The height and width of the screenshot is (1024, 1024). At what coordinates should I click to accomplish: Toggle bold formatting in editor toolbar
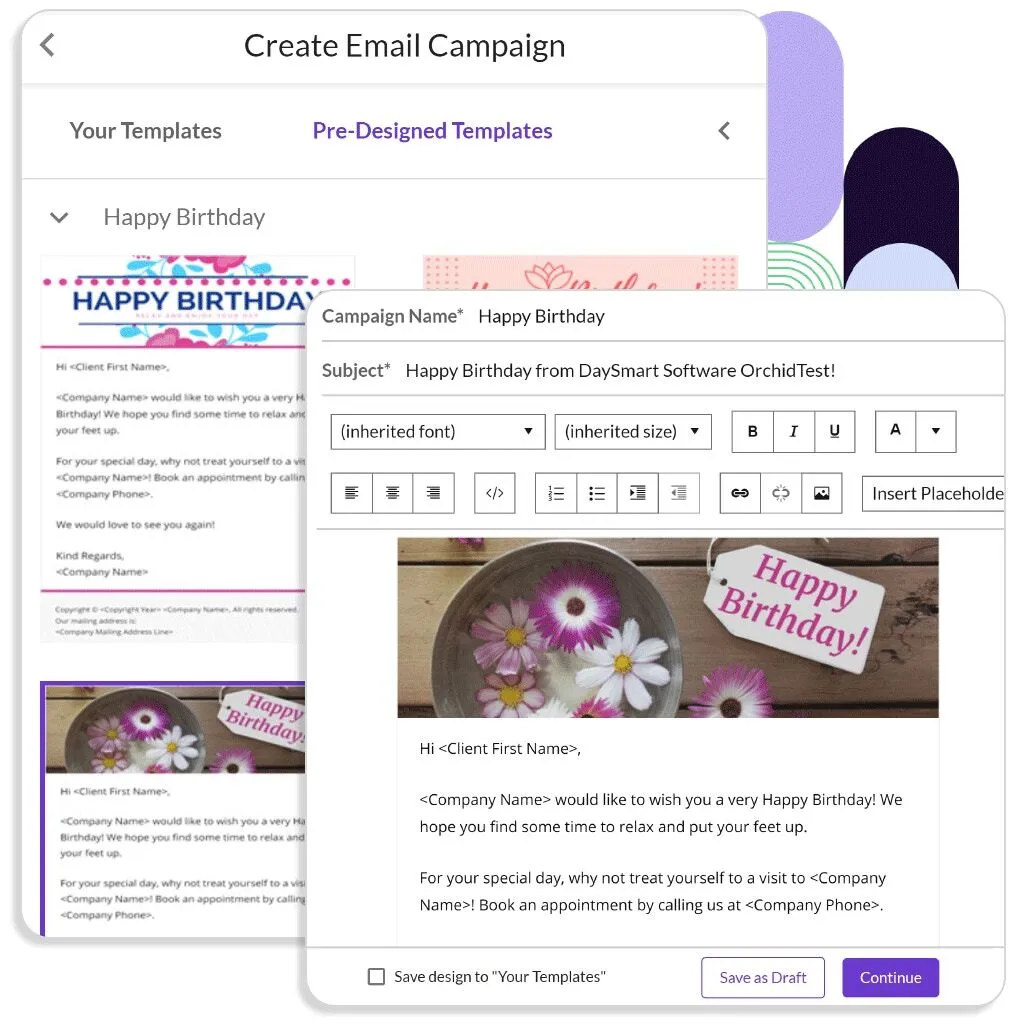pyautogui.click(x=752, y=432)
